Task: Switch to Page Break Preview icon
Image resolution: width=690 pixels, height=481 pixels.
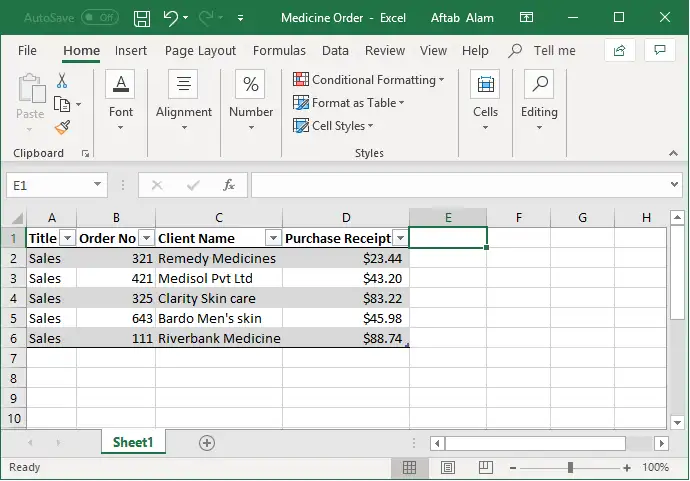Action: click(x=485, y=467)
